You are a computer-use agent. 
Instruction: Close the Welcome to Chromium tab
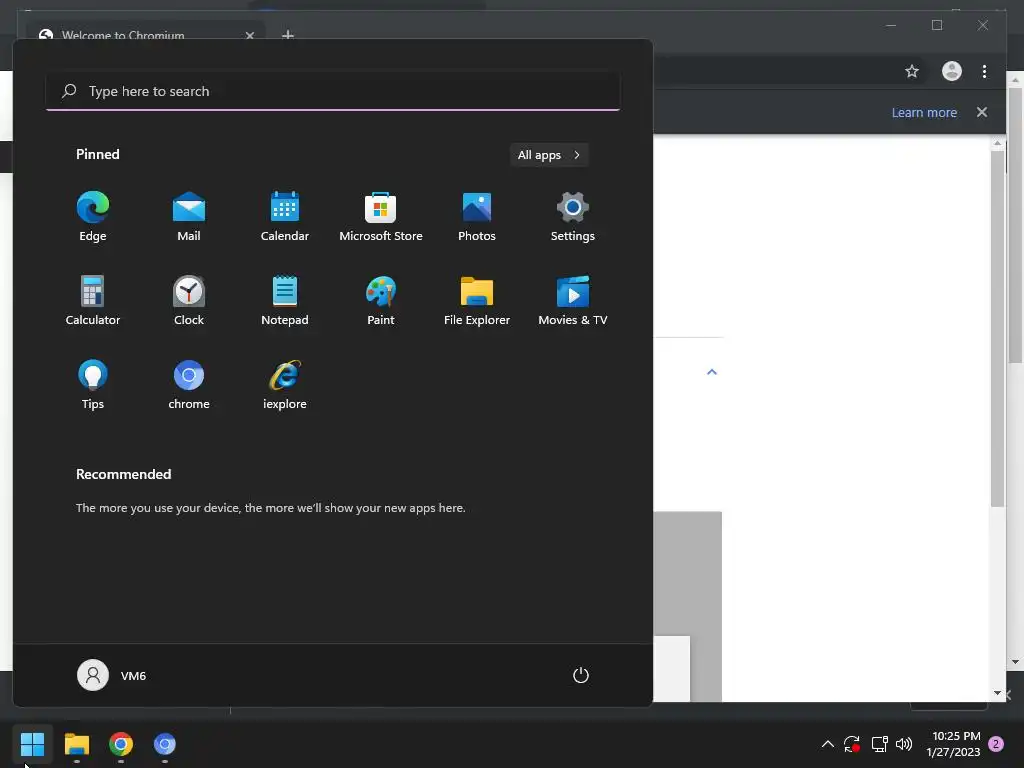point(249,35)
